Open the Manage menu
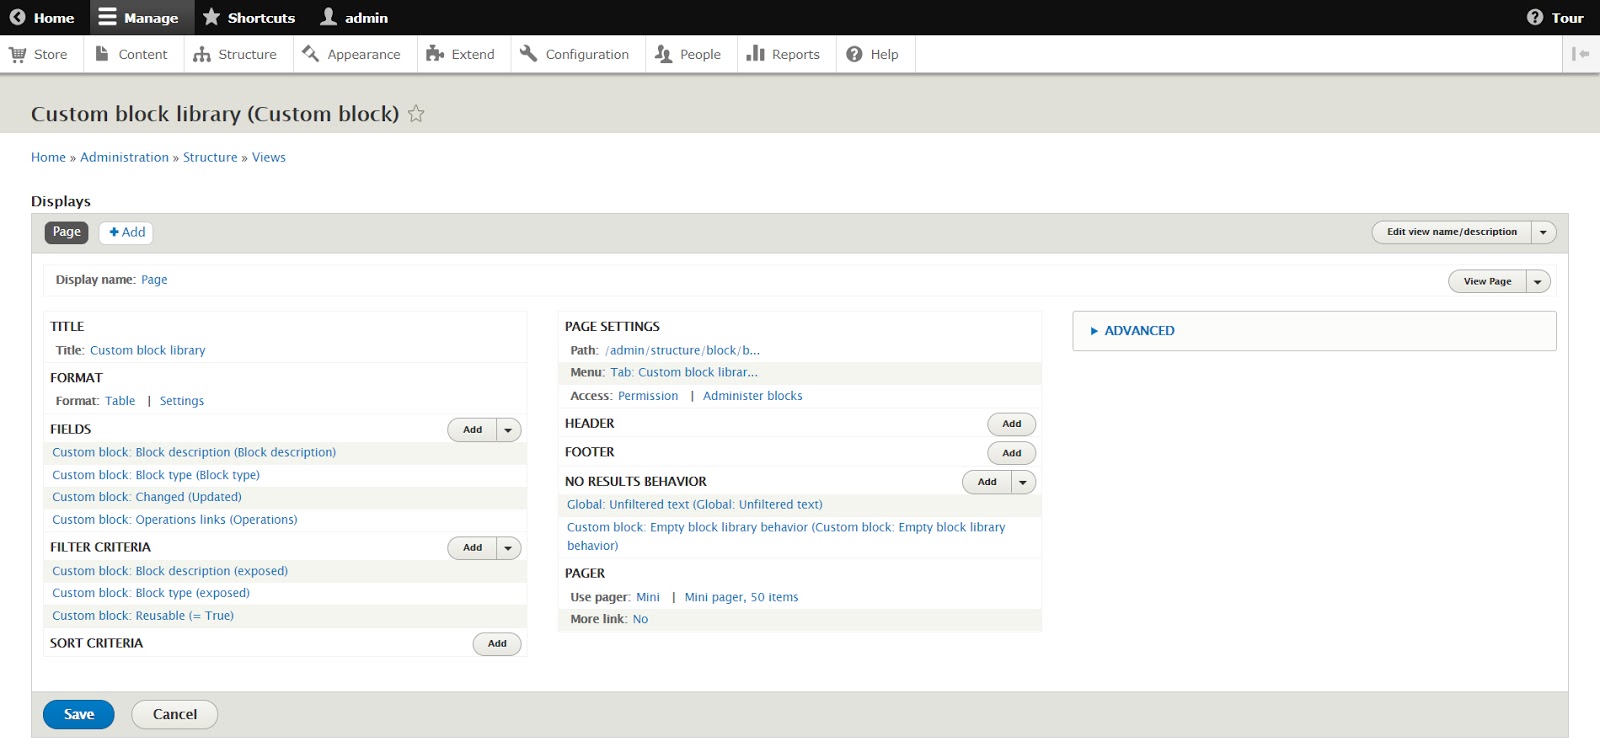Screen dimensions: 1600x747 (138, 17)
